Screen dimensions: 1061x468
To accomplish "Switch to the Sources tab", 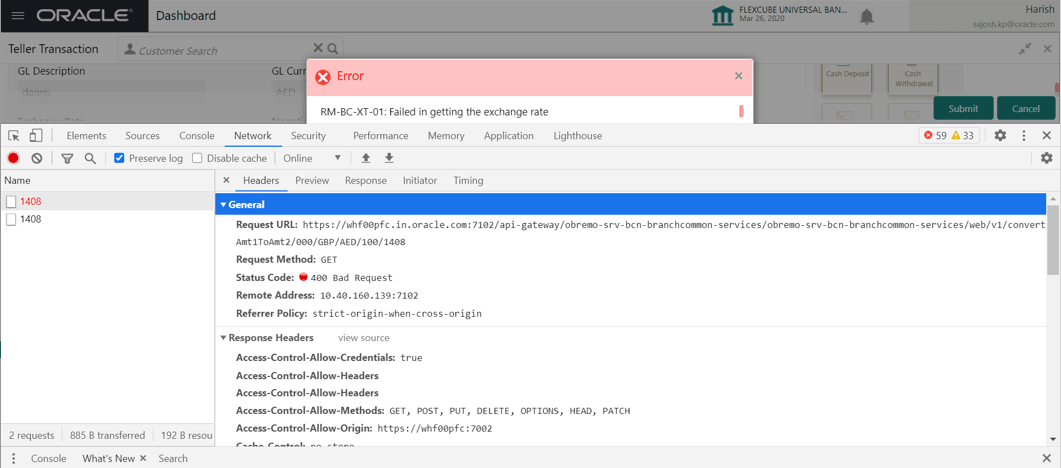I will tap(142, 135).
